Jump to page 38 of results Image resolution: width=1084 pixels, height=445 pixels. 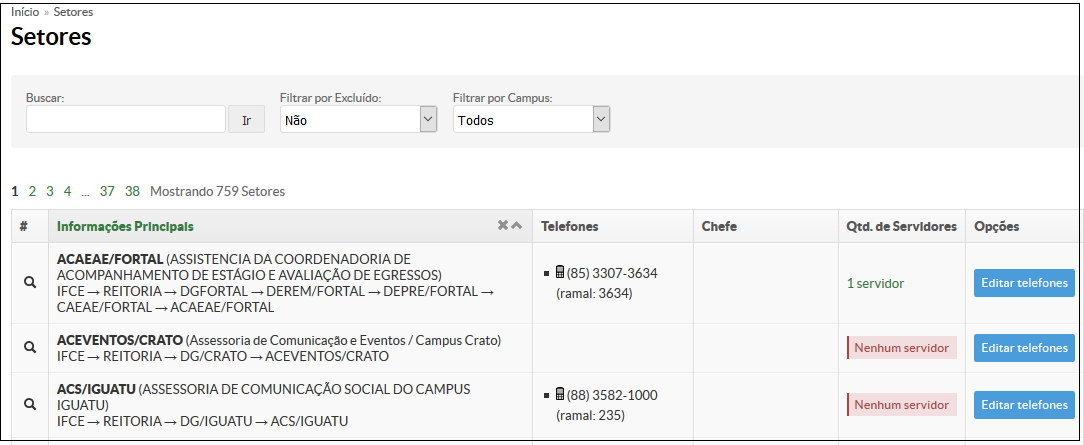click(133, 191)
